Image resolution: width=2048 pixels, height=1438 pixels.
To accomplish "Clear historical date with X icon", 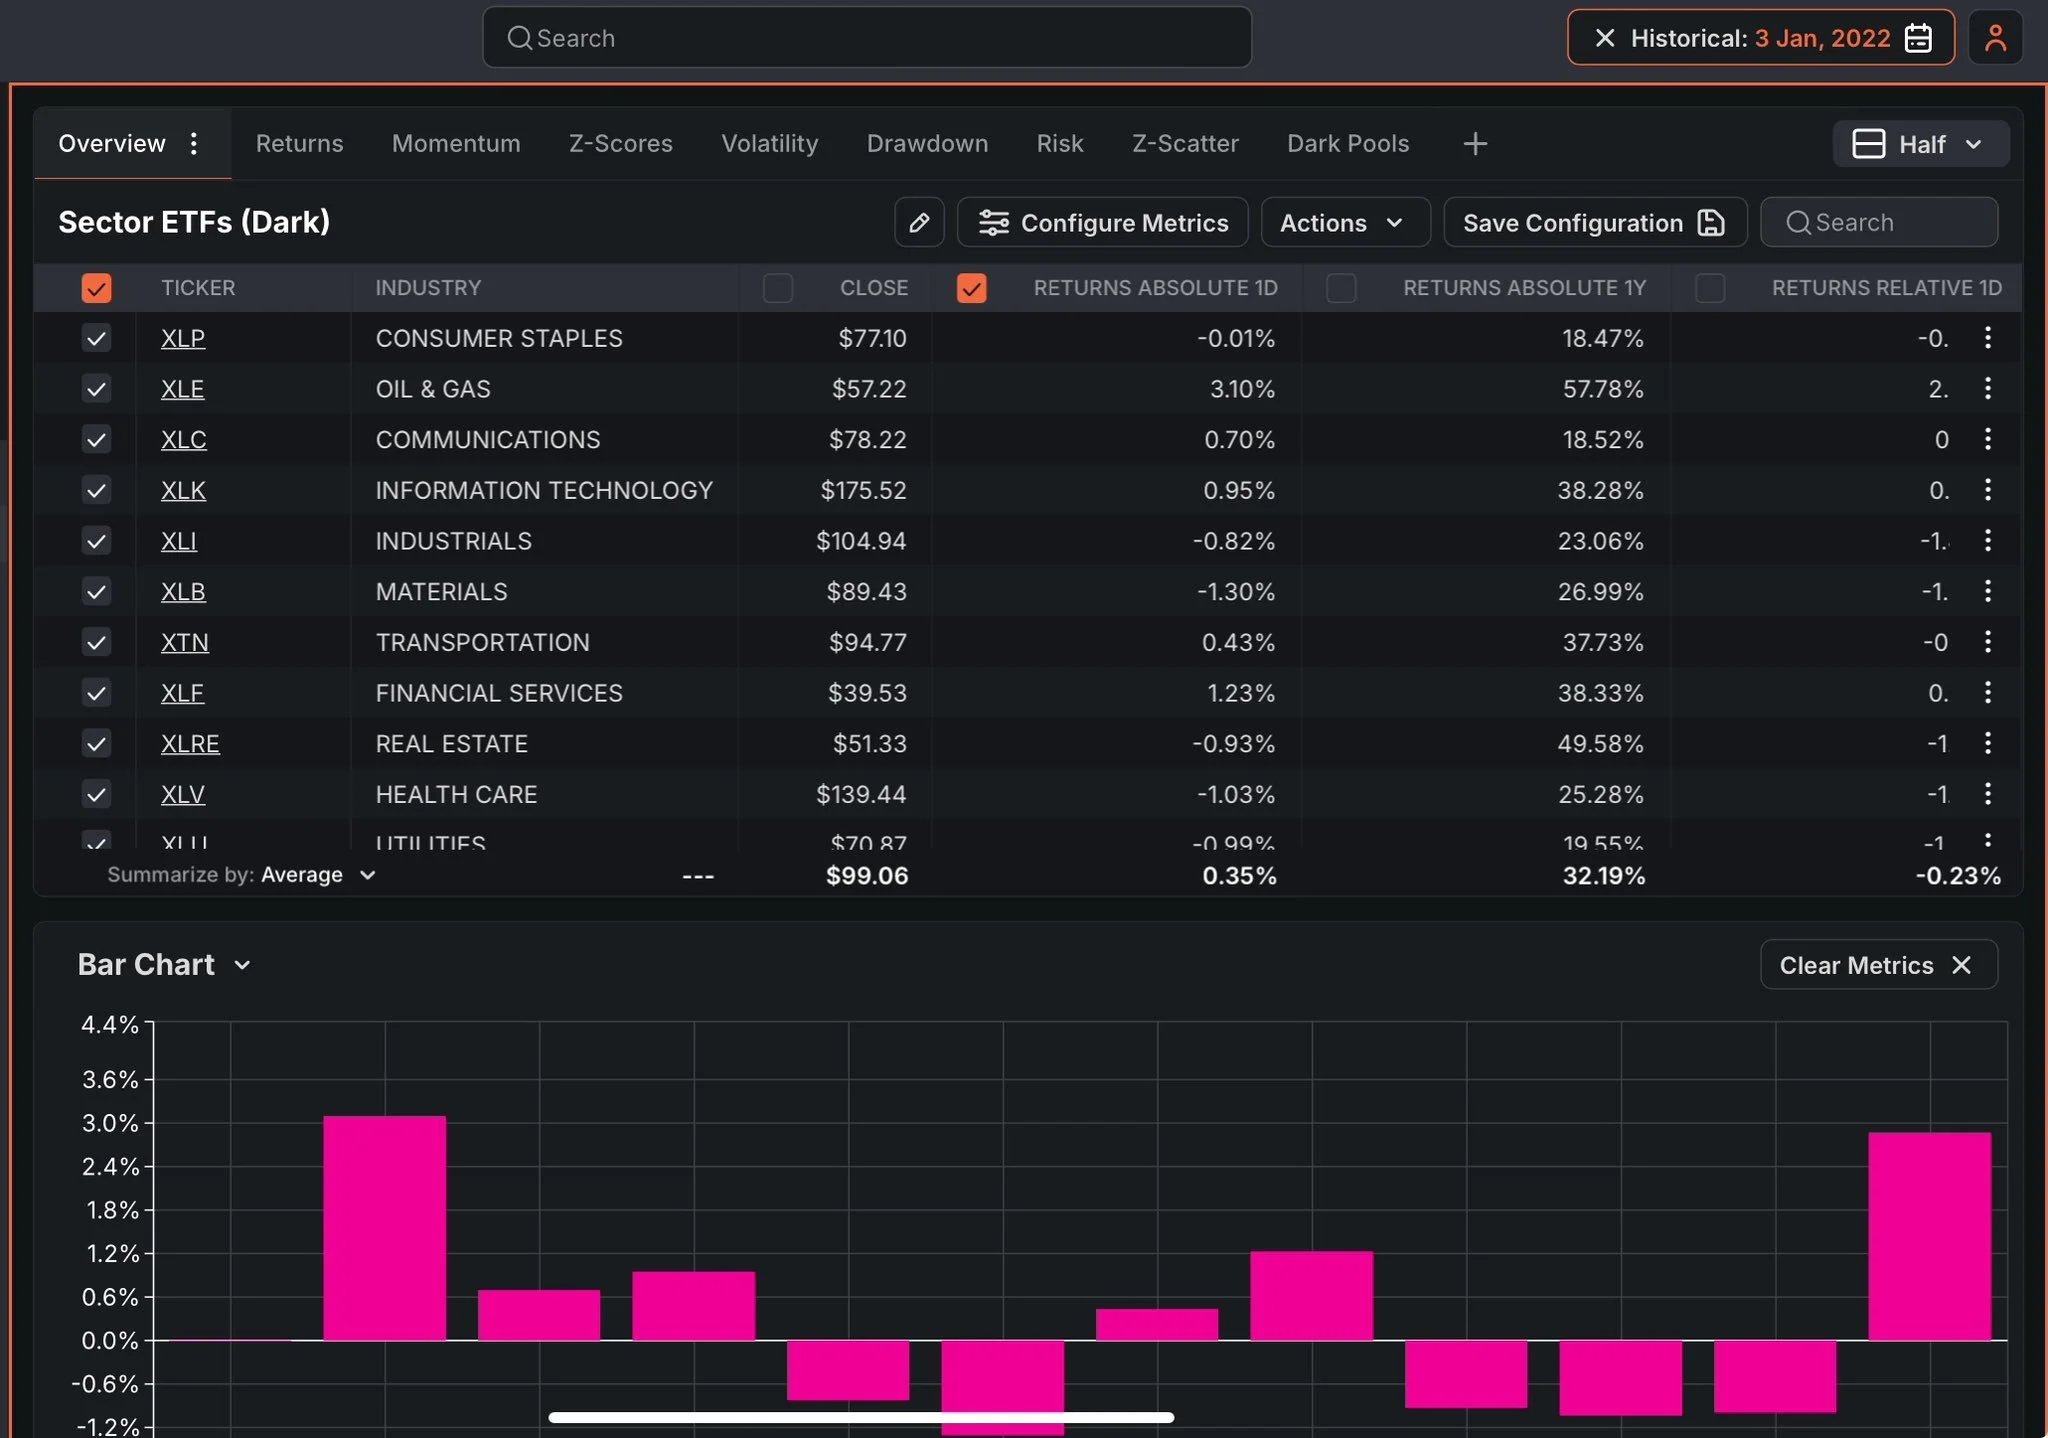I will point(1605,38).
